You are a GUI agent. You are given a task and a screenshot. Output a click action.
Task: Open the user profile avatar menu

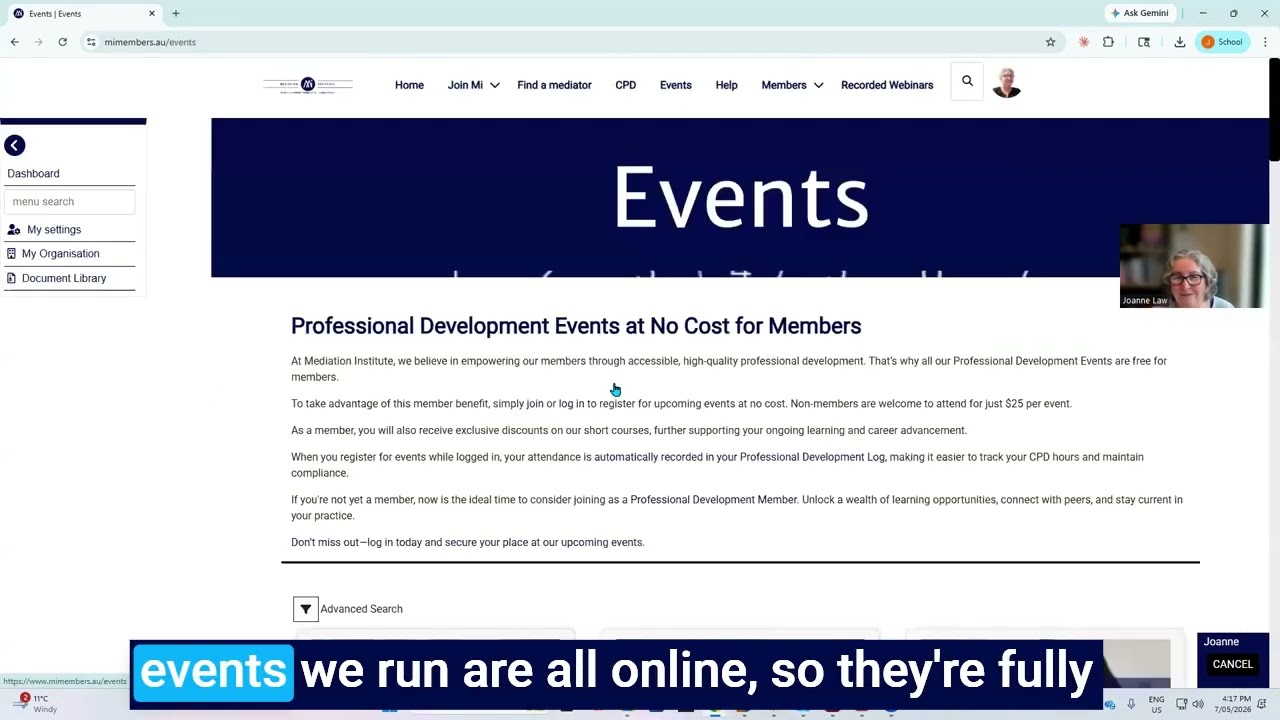point(1006,83)
